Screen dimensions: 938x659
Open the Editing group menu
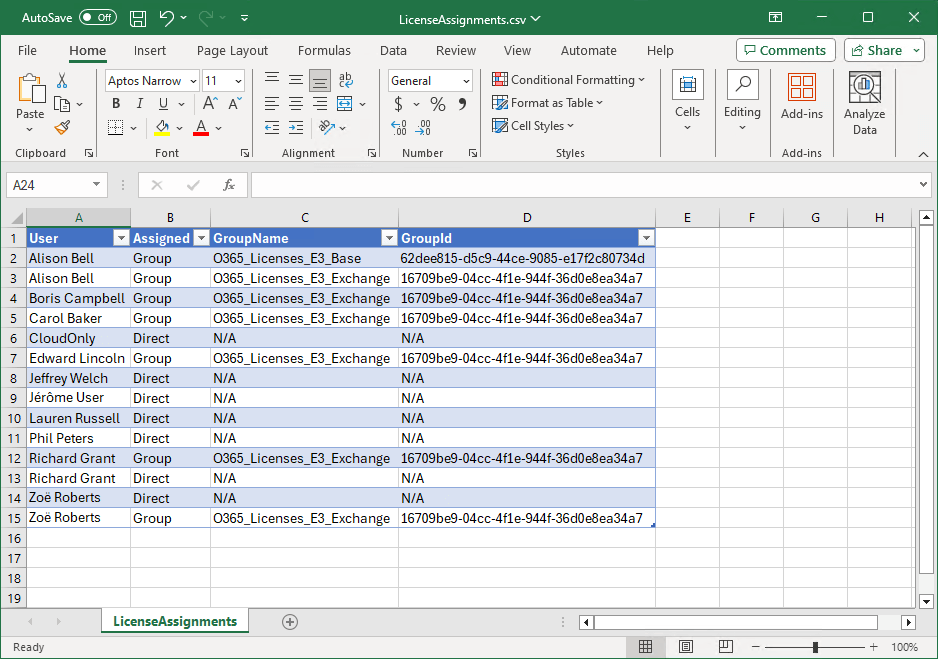click(742, 101)
